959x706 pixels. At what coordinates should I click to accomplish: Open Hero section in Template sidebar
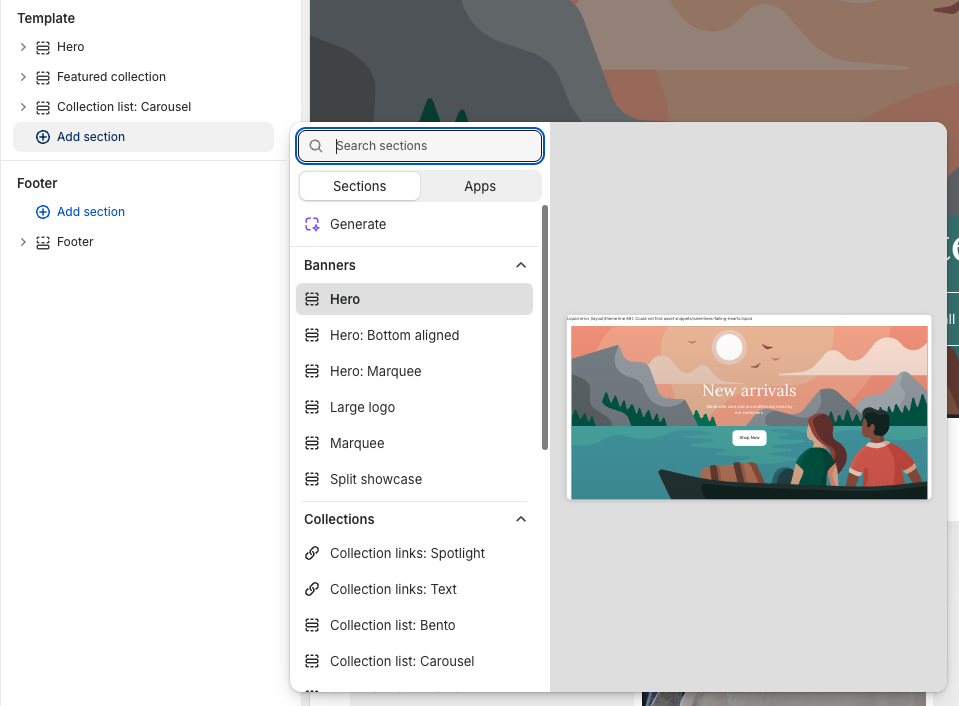click(x=70, y=47)
